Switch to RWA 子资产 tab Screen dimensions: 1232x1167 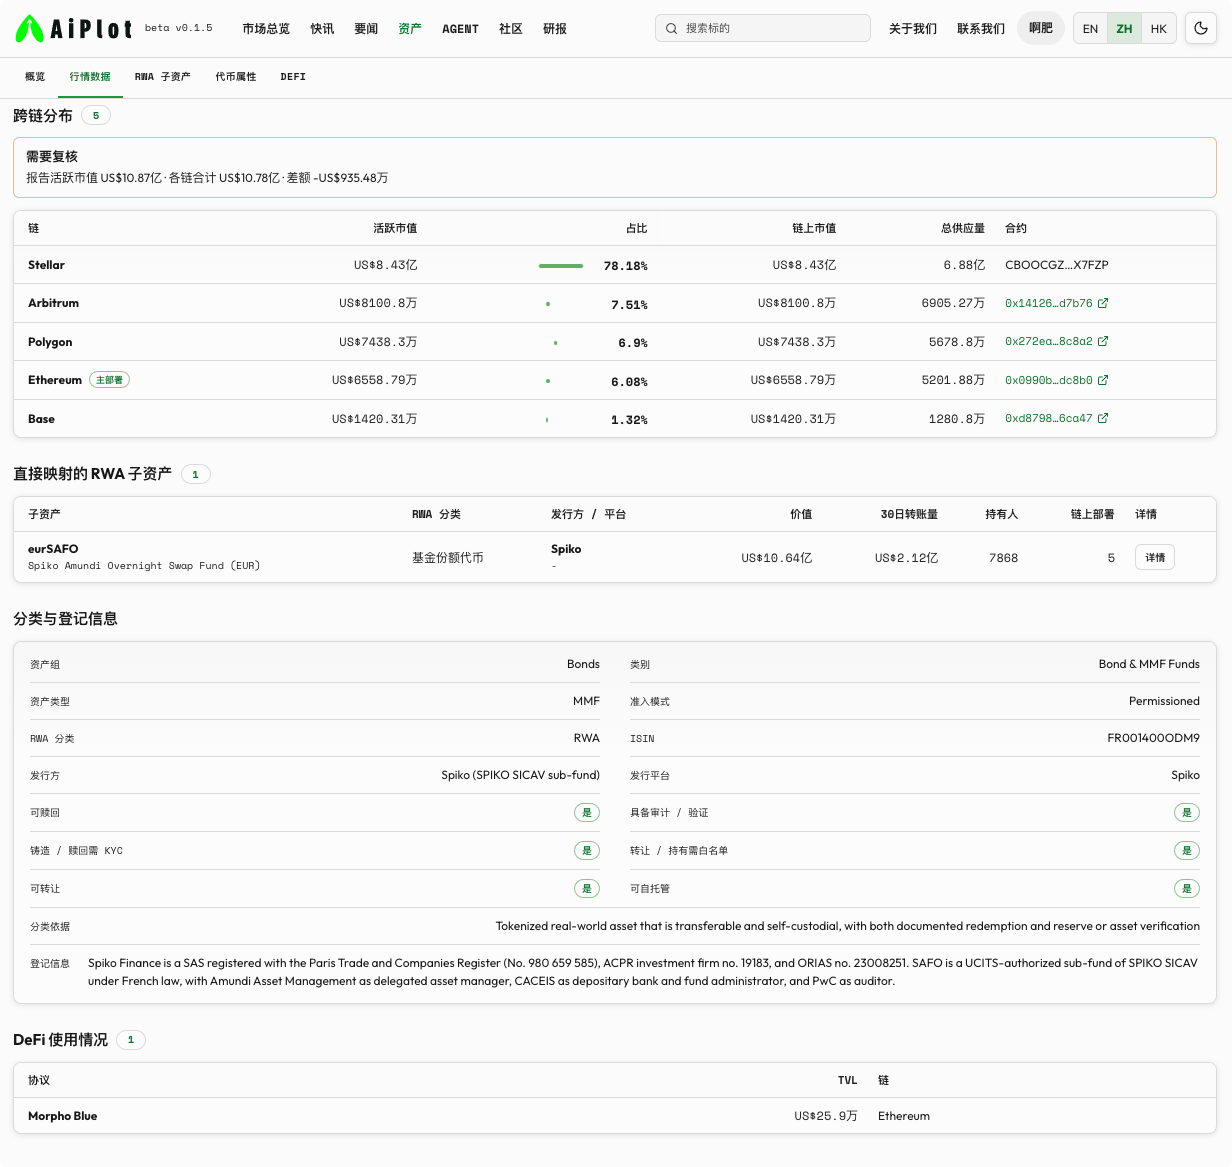pyautogui.click(x=163, y=77)
